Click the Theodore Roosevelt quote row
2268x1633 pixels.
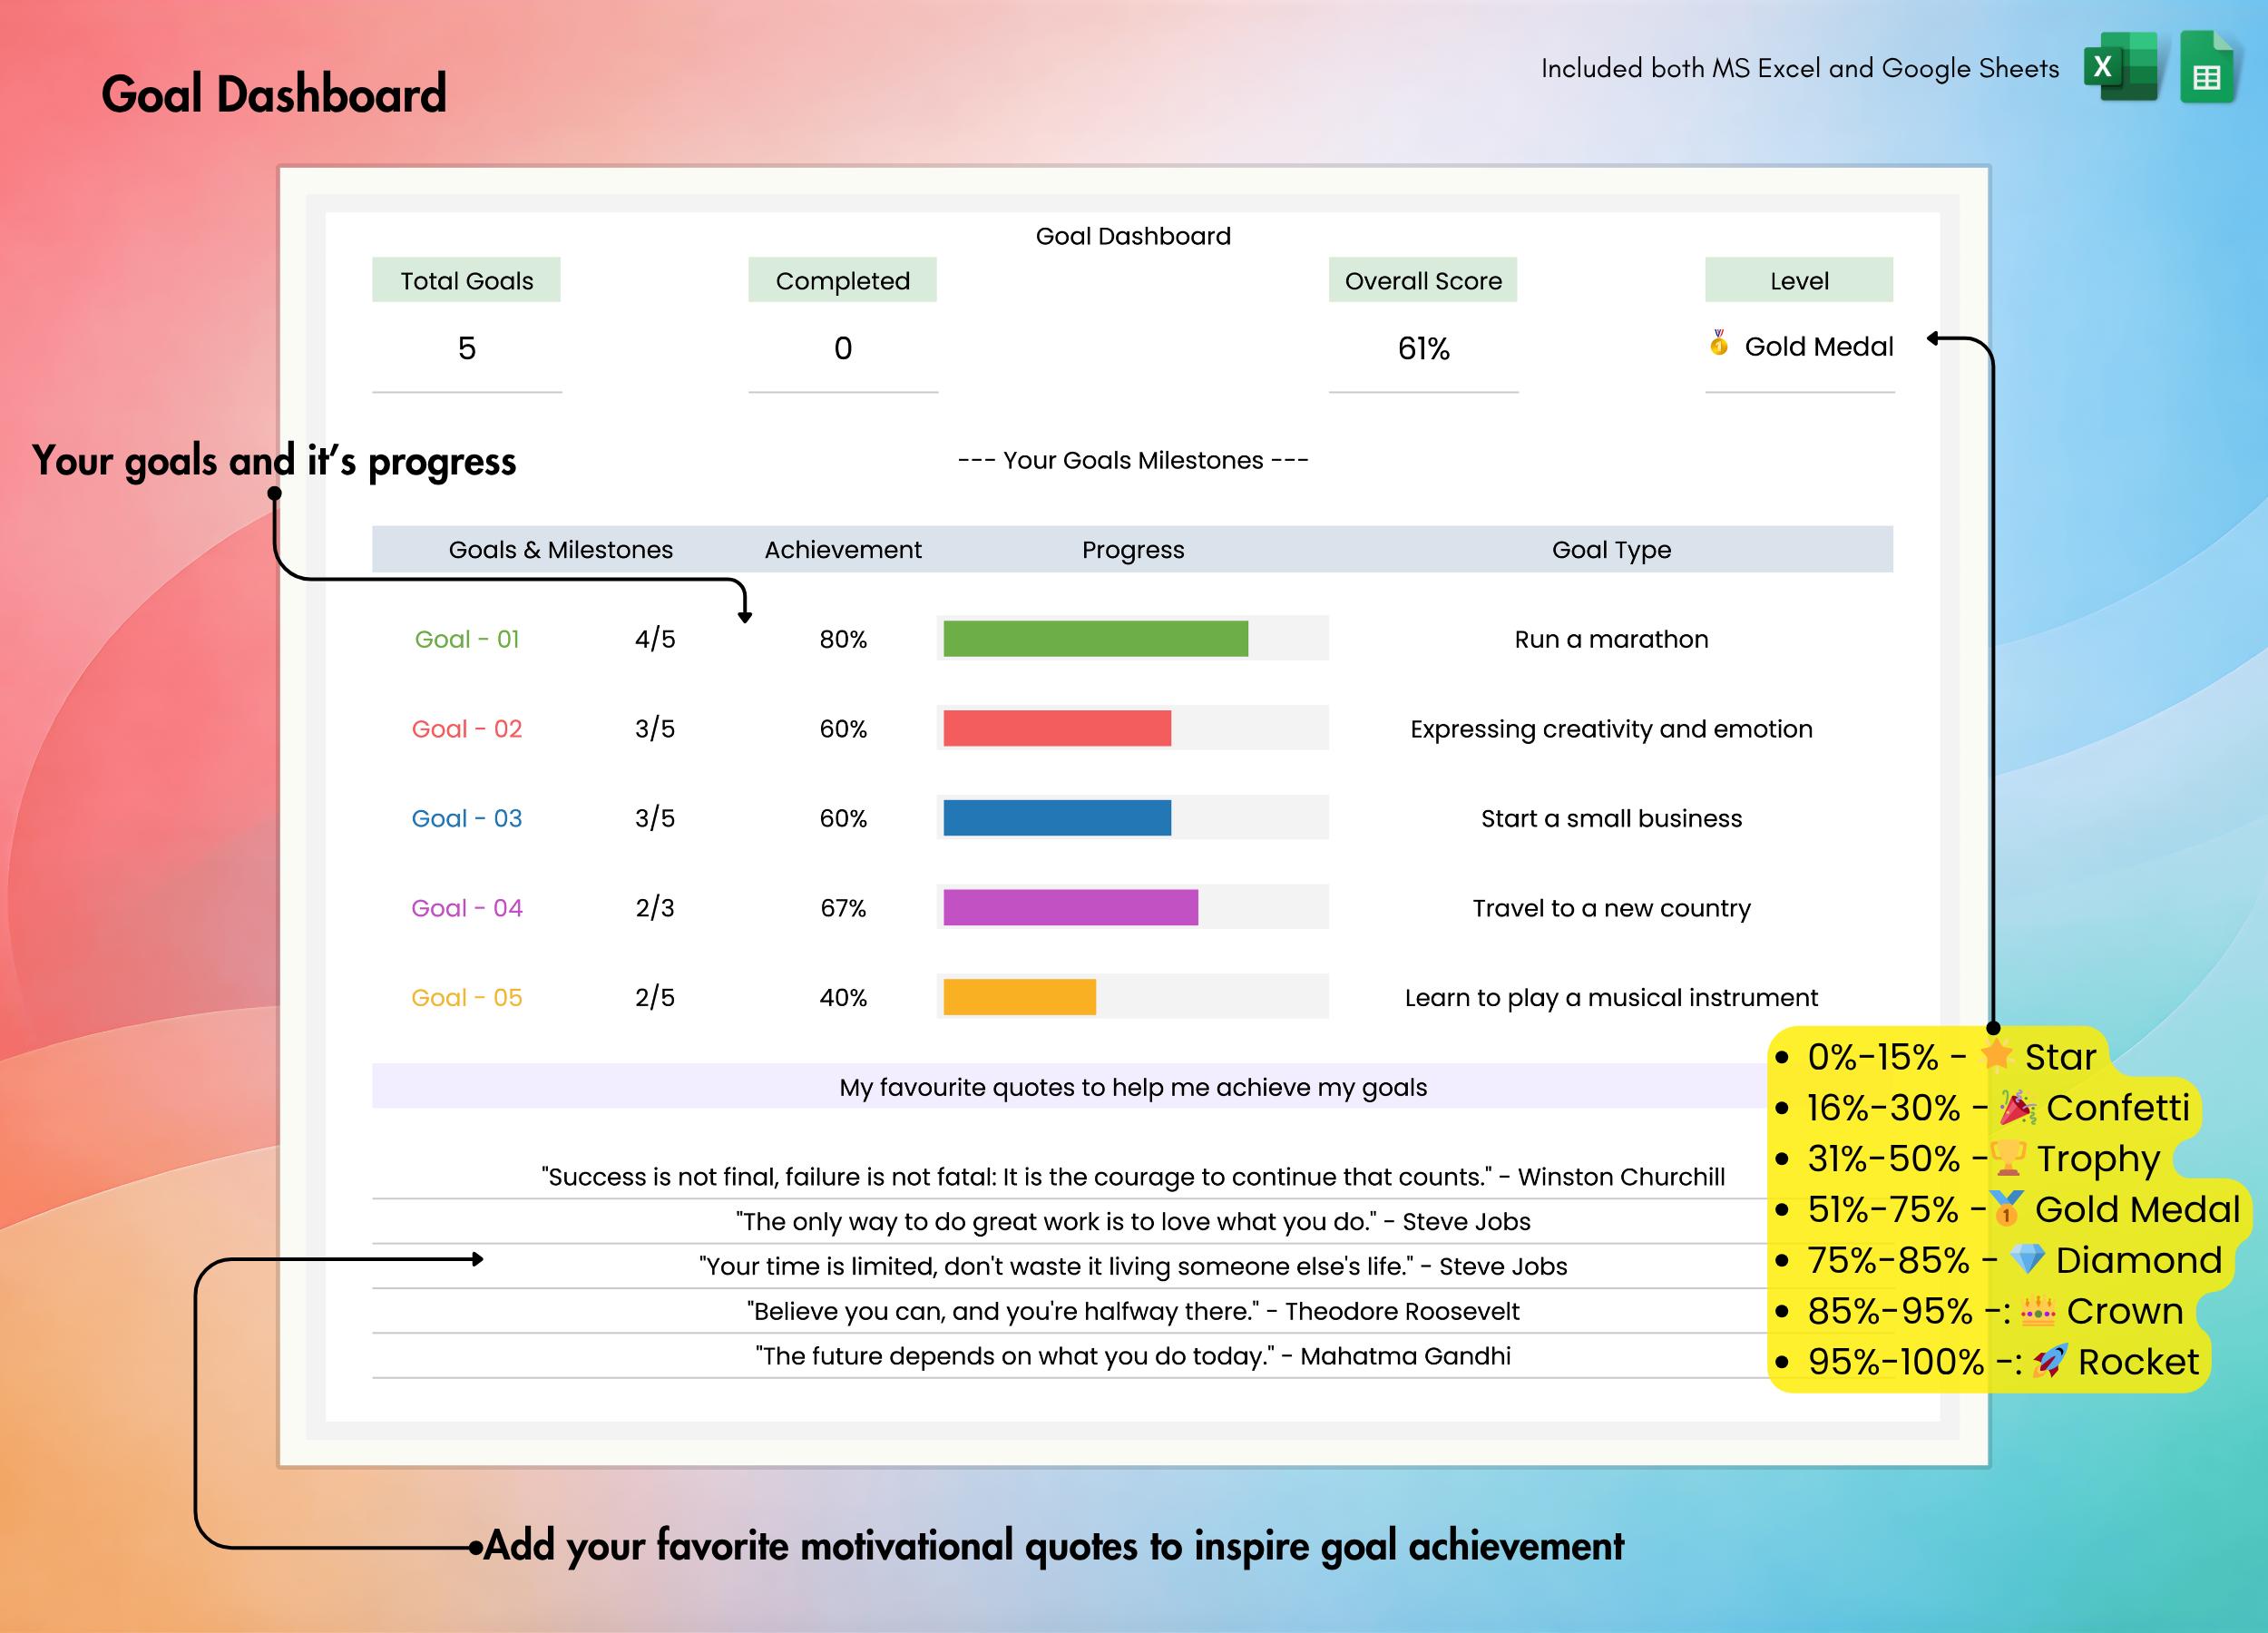point(1133,1310)
